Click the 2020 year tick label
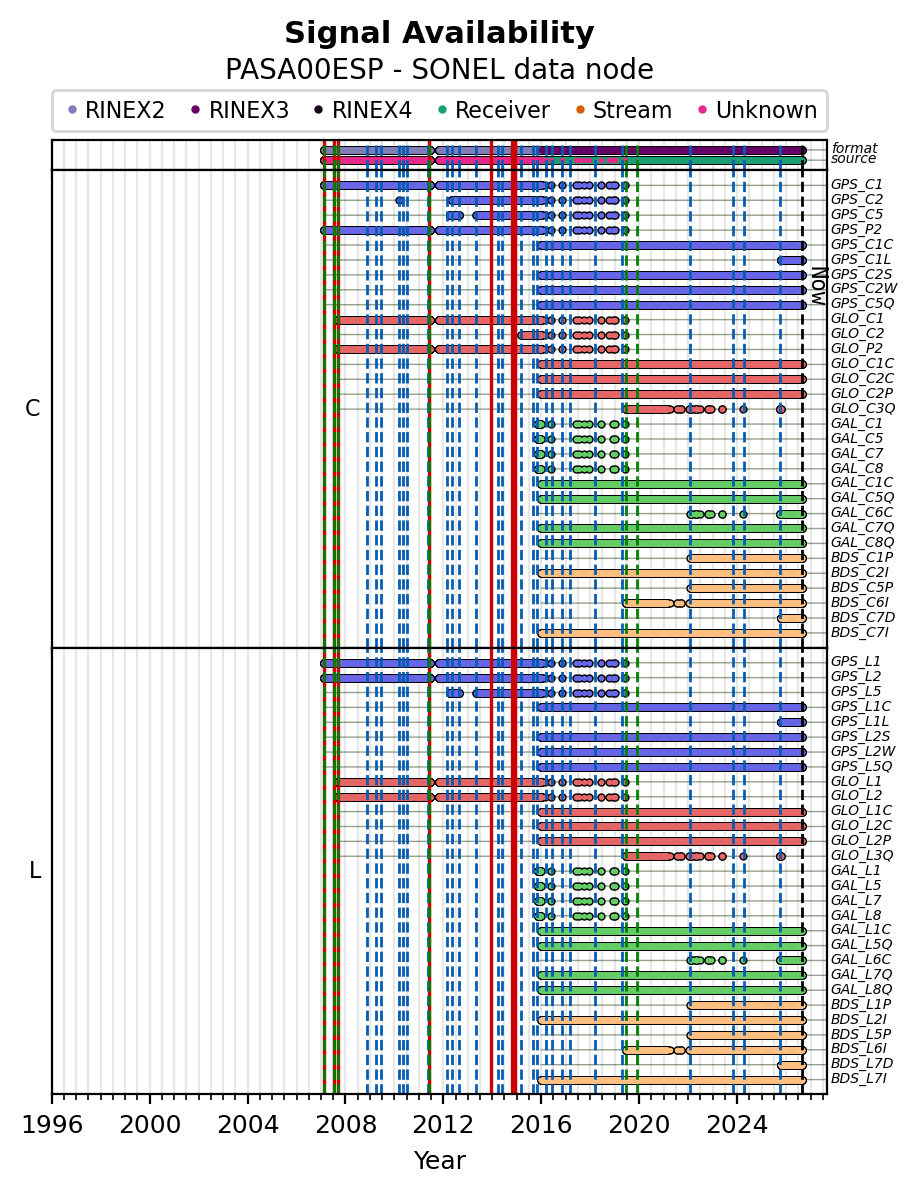The image size is (918, 1193). pos(638,1125)
